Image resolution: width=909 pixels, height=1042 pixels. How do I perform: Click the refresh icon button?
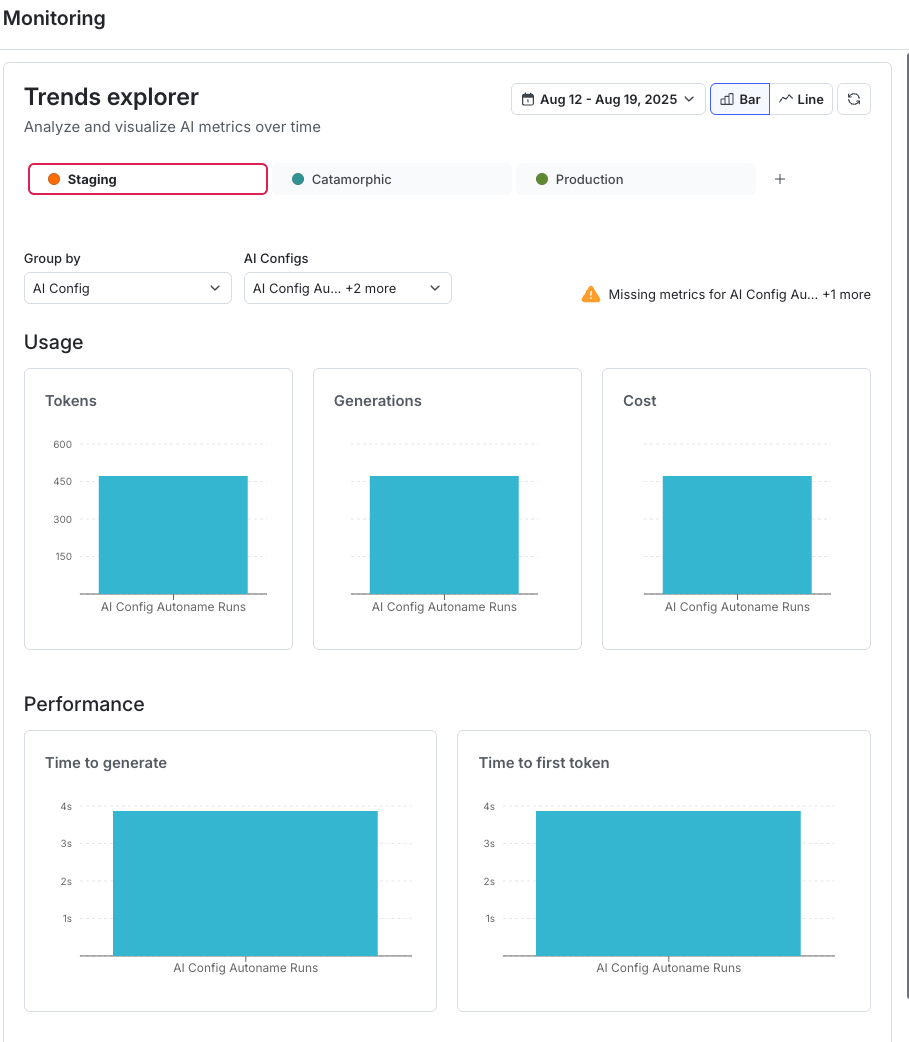(x=853, y=99)
